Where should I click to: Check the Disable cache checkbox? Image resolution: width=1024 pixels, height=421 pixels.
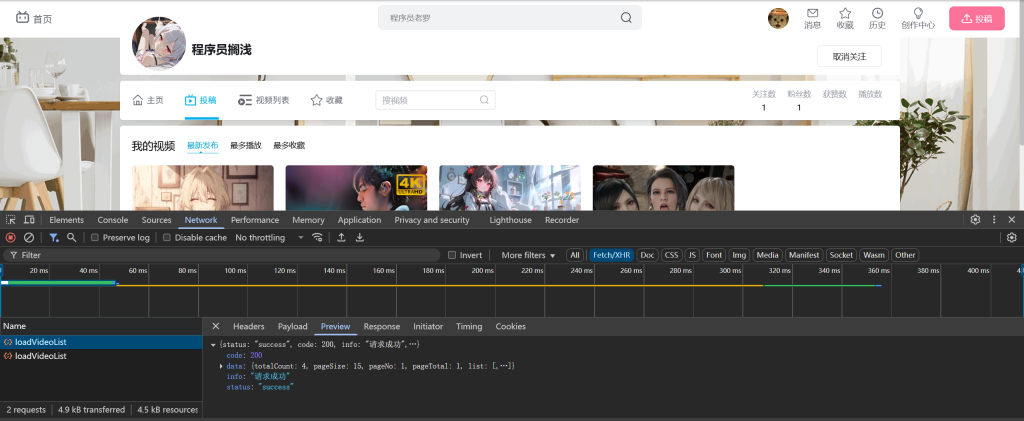(x=167, y=238)
